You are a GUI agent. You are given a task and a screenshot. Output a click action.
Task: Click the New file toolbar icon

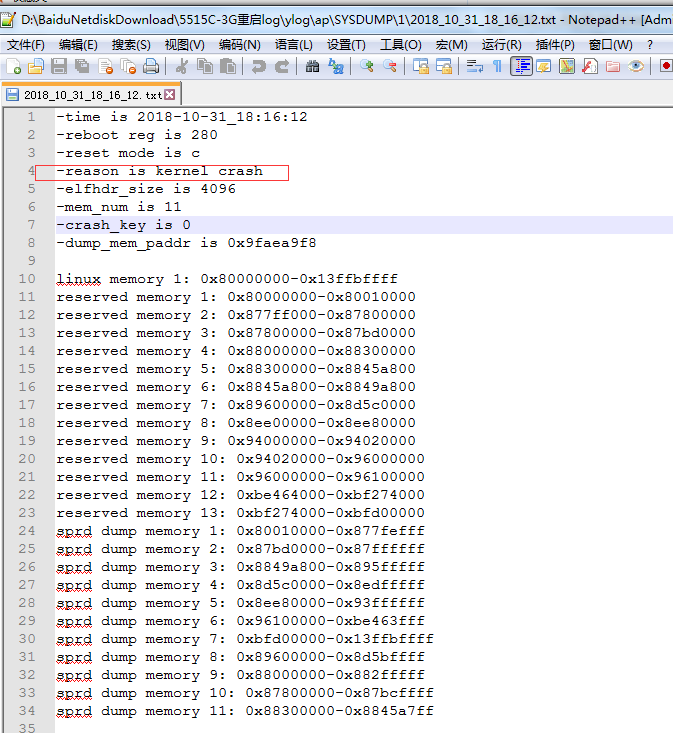point(14,66)
